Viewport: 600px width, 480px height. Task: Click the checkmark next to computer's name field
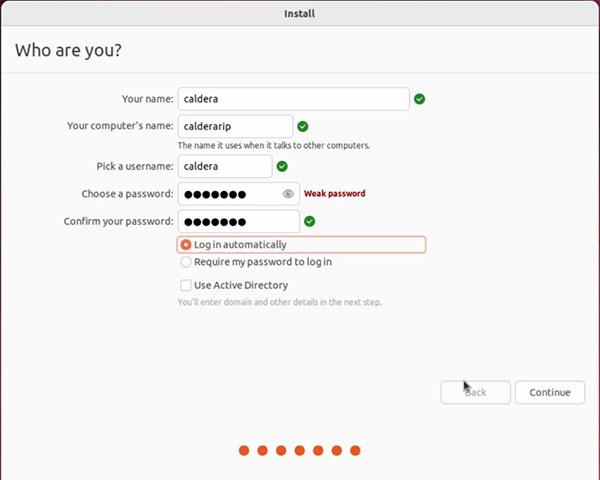(302, 126)
